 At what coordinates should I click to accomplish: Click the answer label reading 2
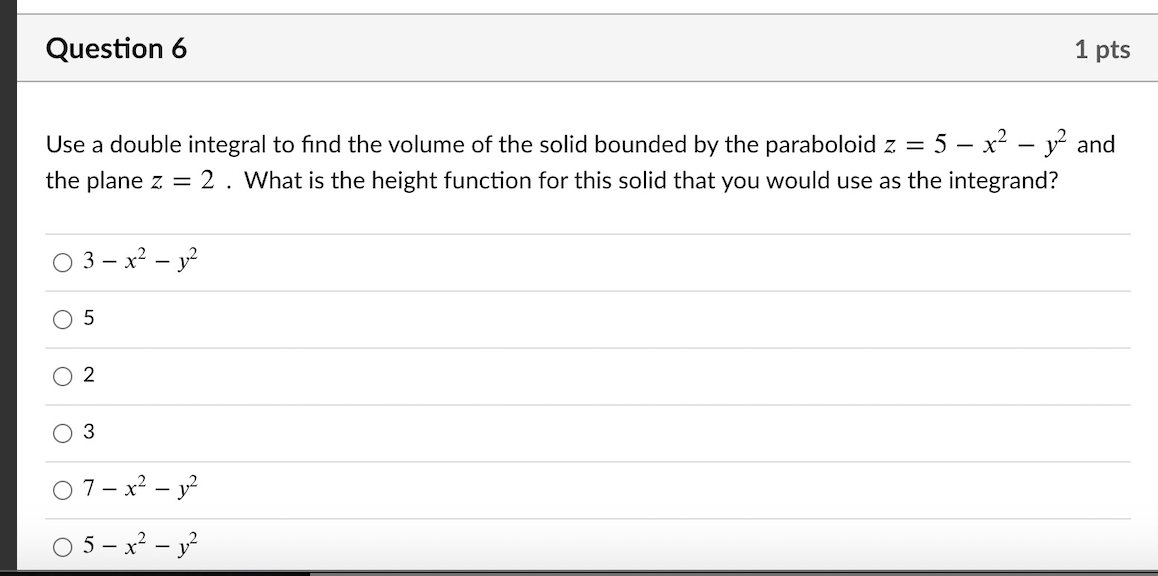click(x=89, y=375)
